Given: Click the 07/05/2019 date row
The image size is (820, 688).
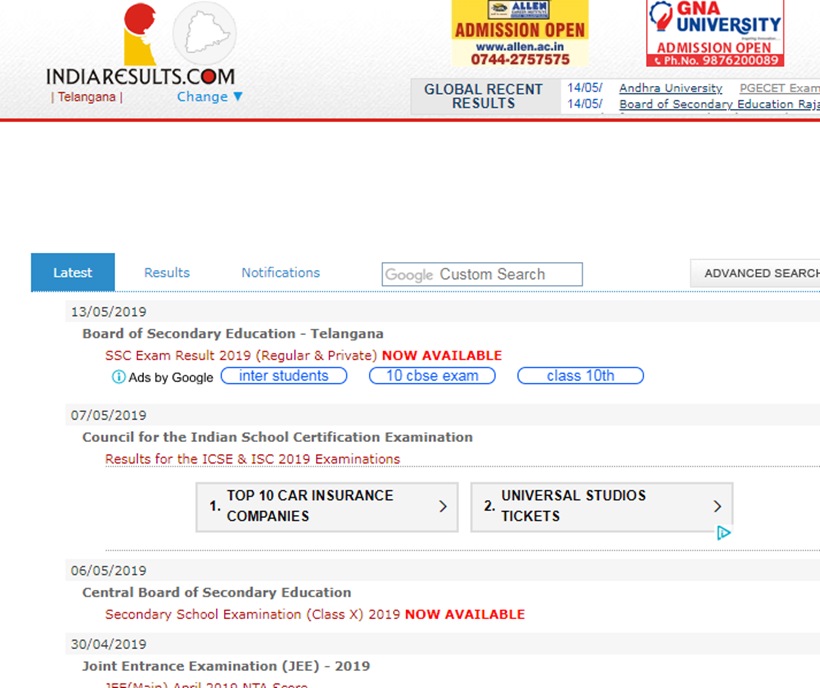Looking at the screenshot, I should point(442,415).
